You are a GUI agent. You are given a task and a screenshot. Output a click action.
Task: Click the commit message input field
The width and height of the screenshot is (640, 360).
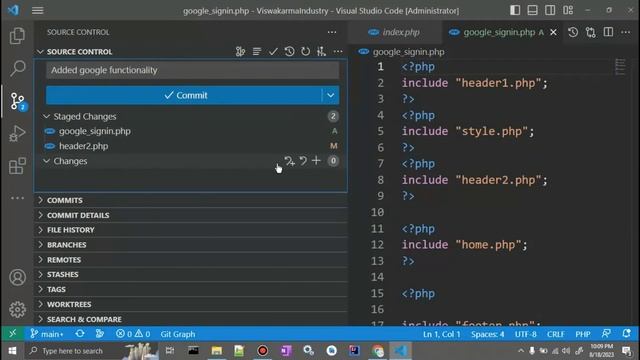(x=192, y=70)
